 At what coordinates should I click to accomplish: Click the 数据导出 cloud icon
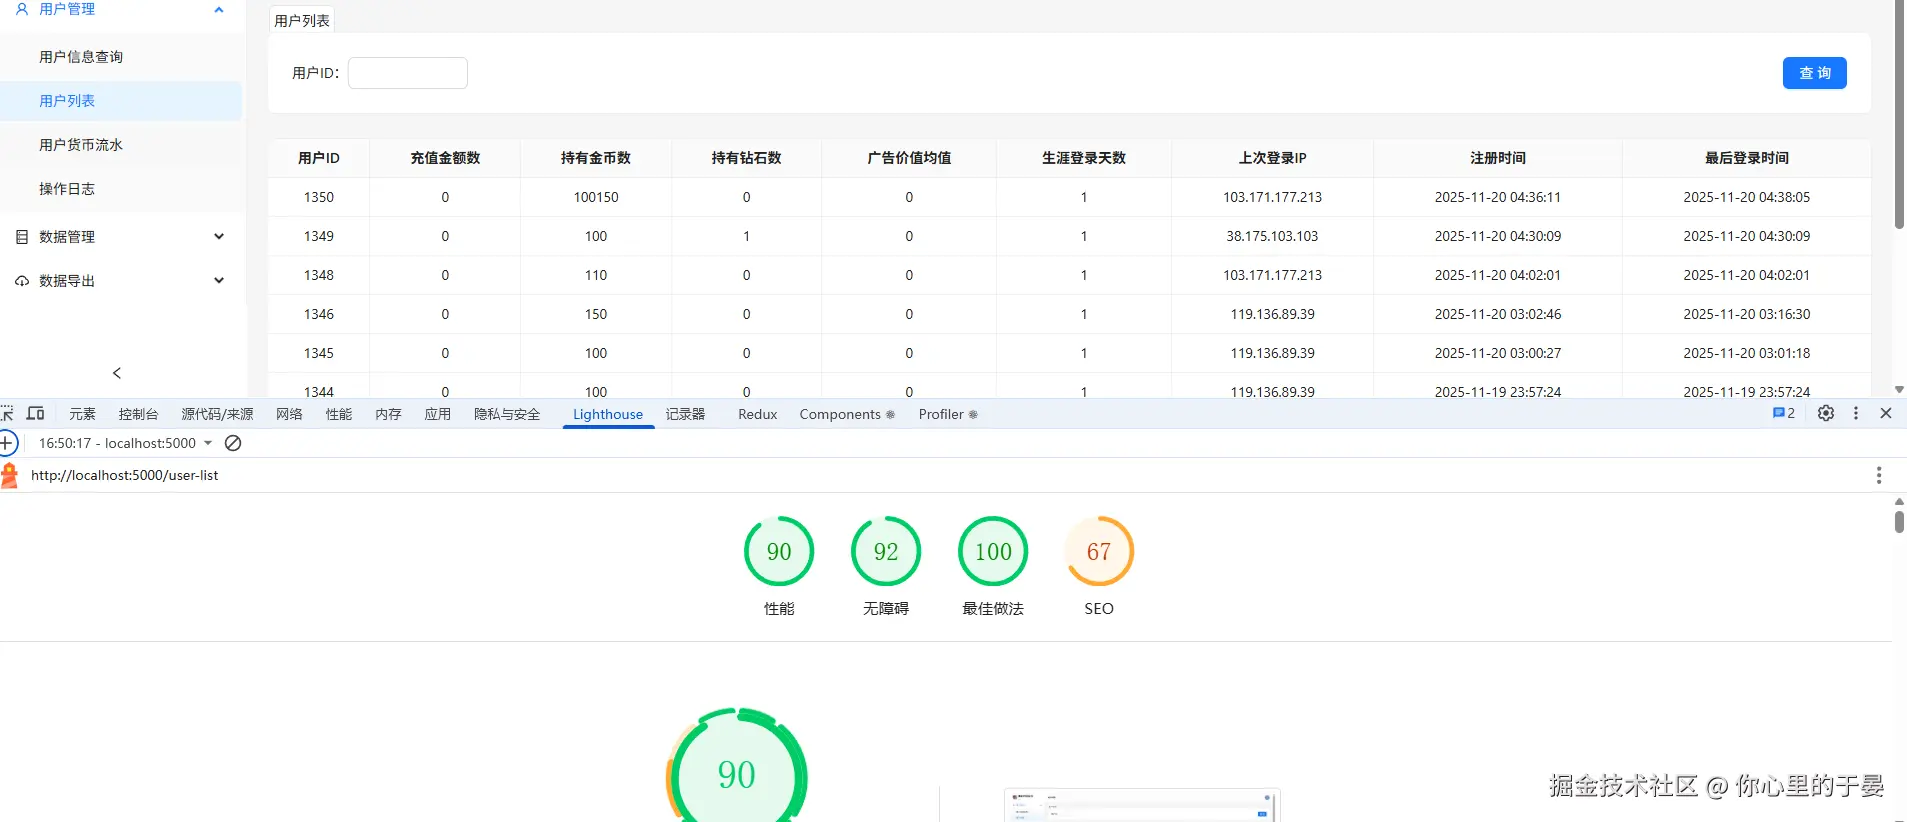22,281
